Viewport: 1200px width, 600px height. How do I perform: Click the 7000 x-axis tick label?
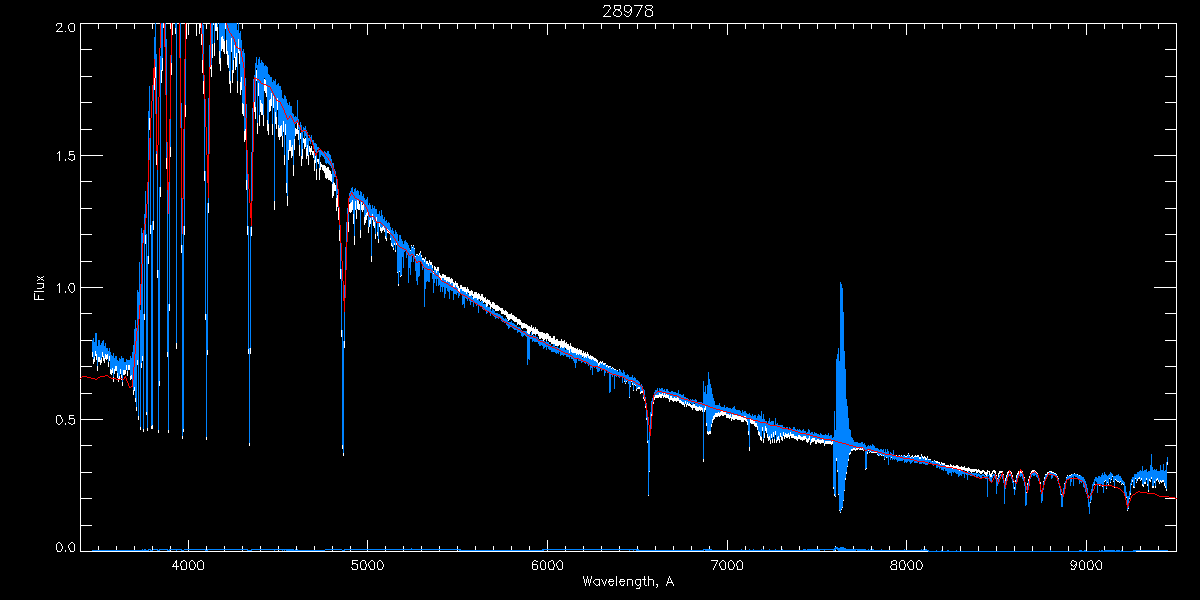point(727,565)
